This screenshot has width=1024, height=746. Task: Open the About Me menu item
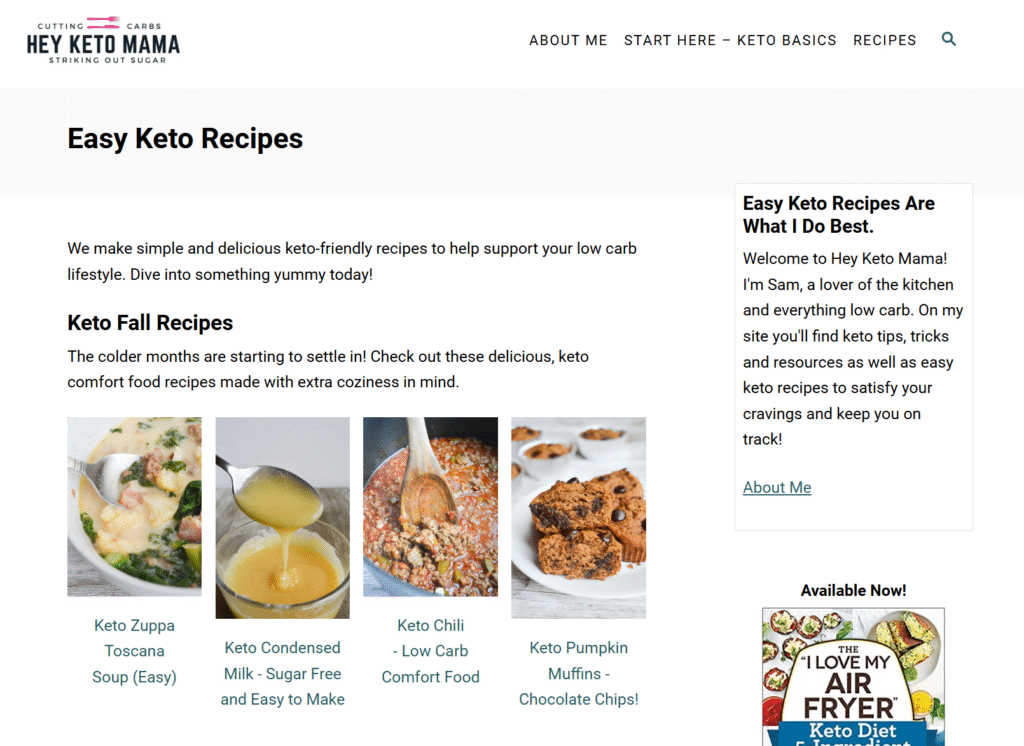pyautogui.click(x=568, y=41)
